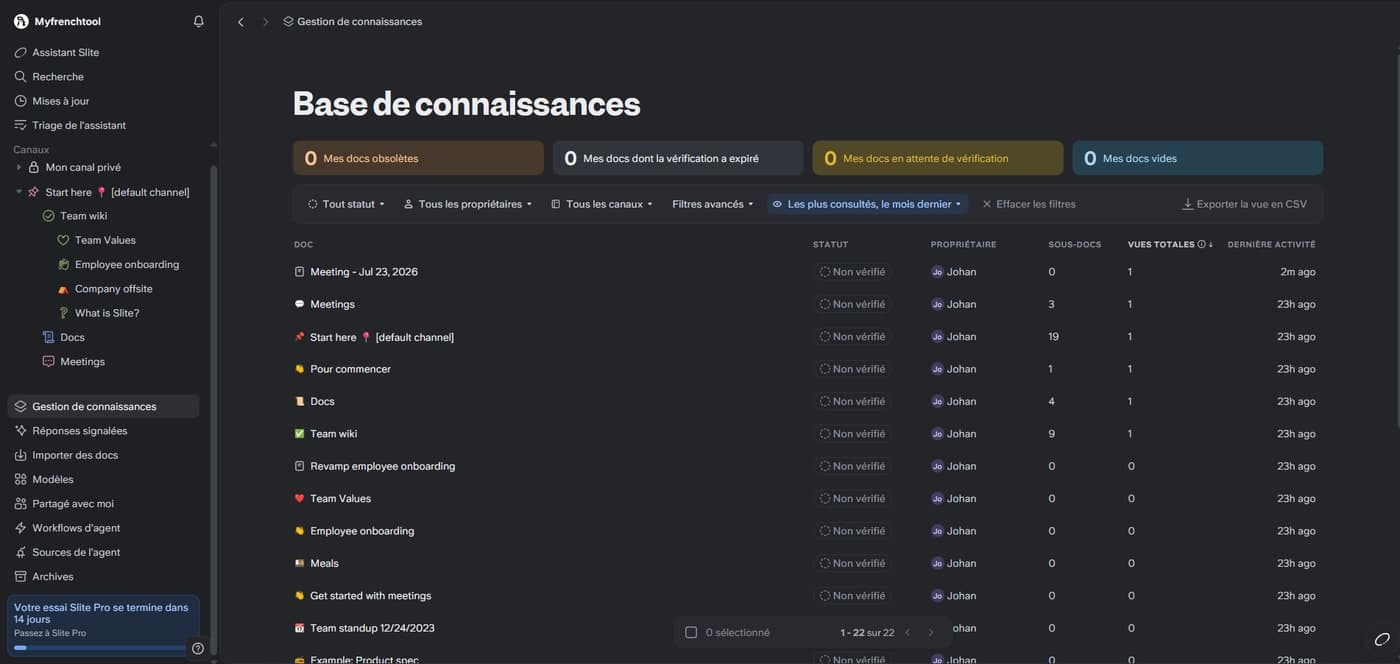This screenshot has width=1400, height=664.
Task: Click the Importer des docs icon
Action: [20, 455]
